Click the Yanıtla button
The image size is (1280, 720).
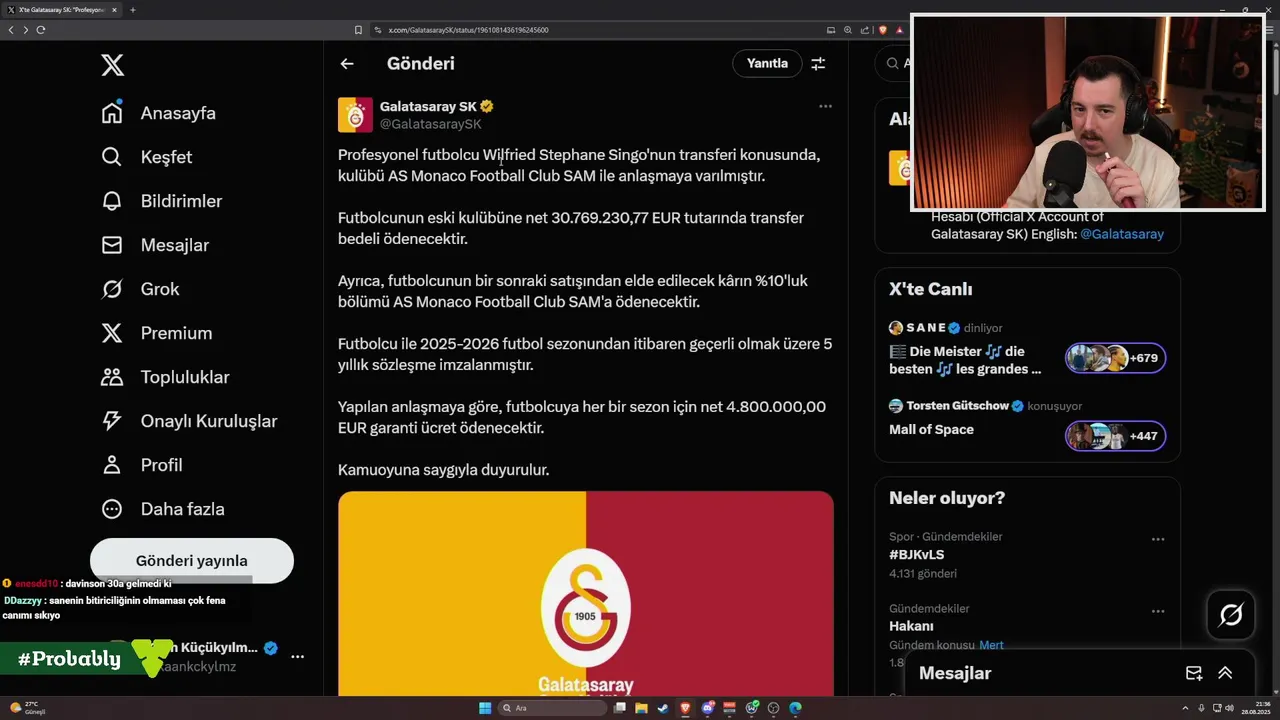pos(767,63)
